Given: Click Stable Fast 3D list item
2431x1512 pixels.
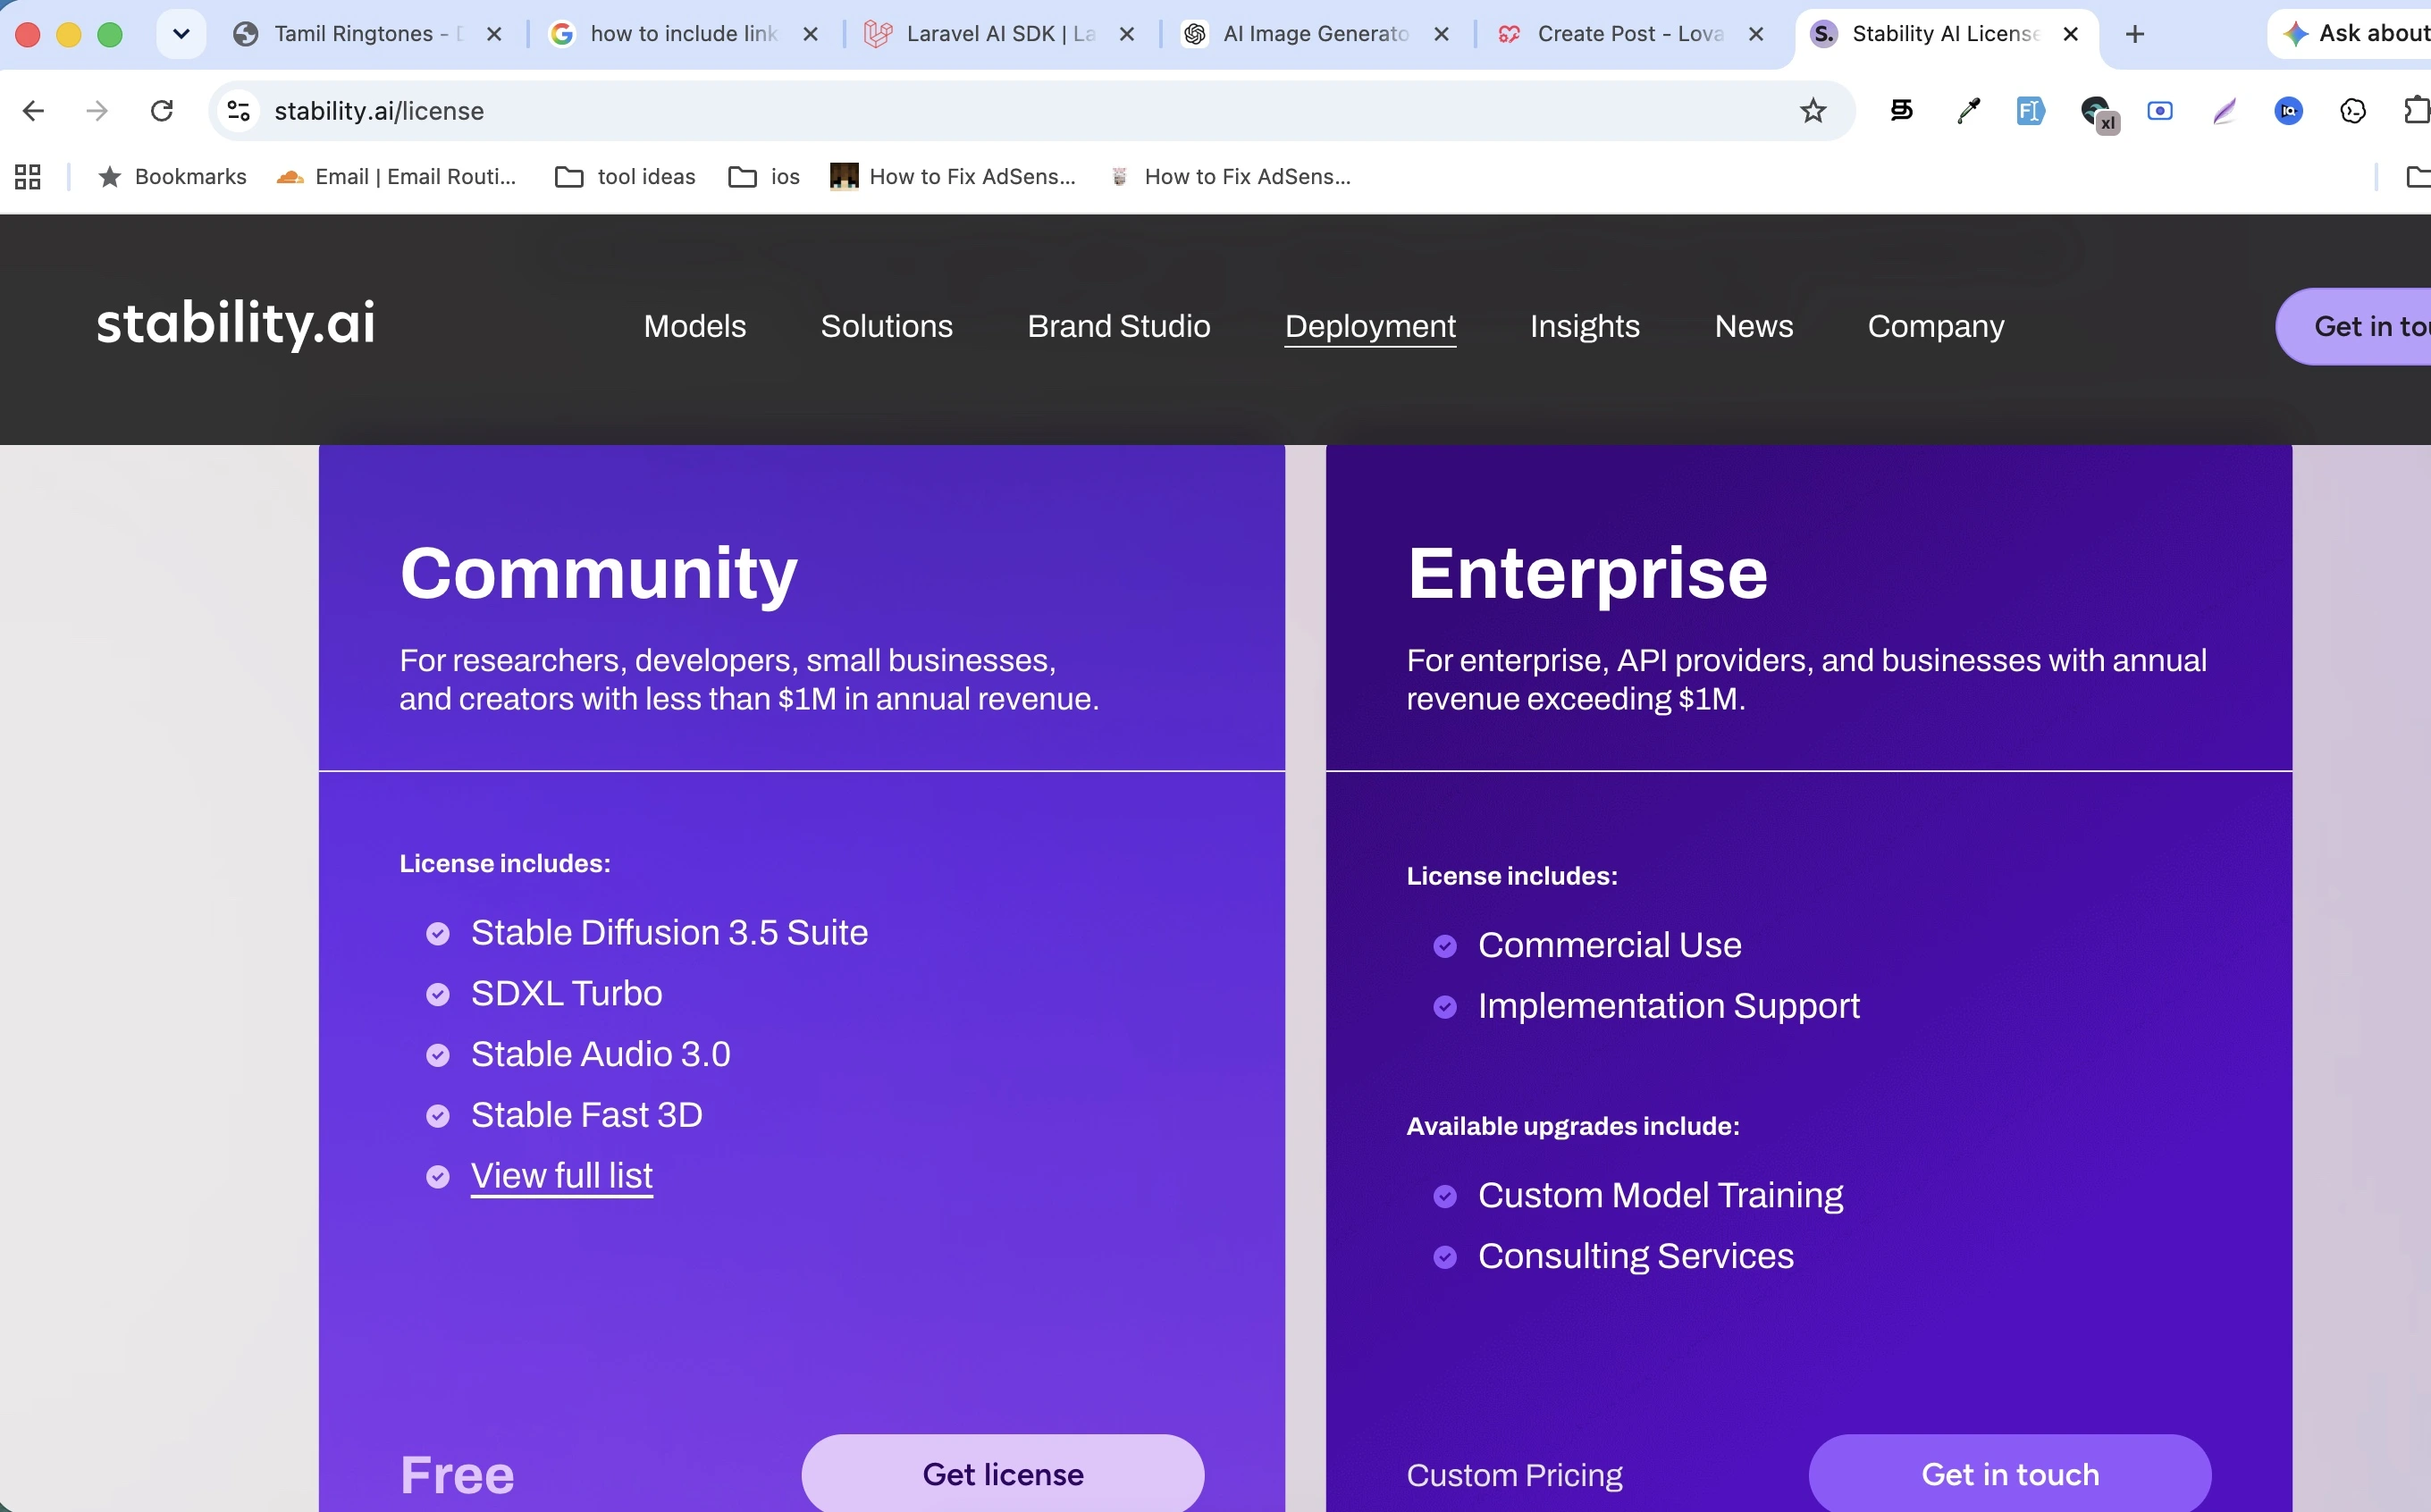Looking at the screenshot, I should click(x=586, y=1115).
